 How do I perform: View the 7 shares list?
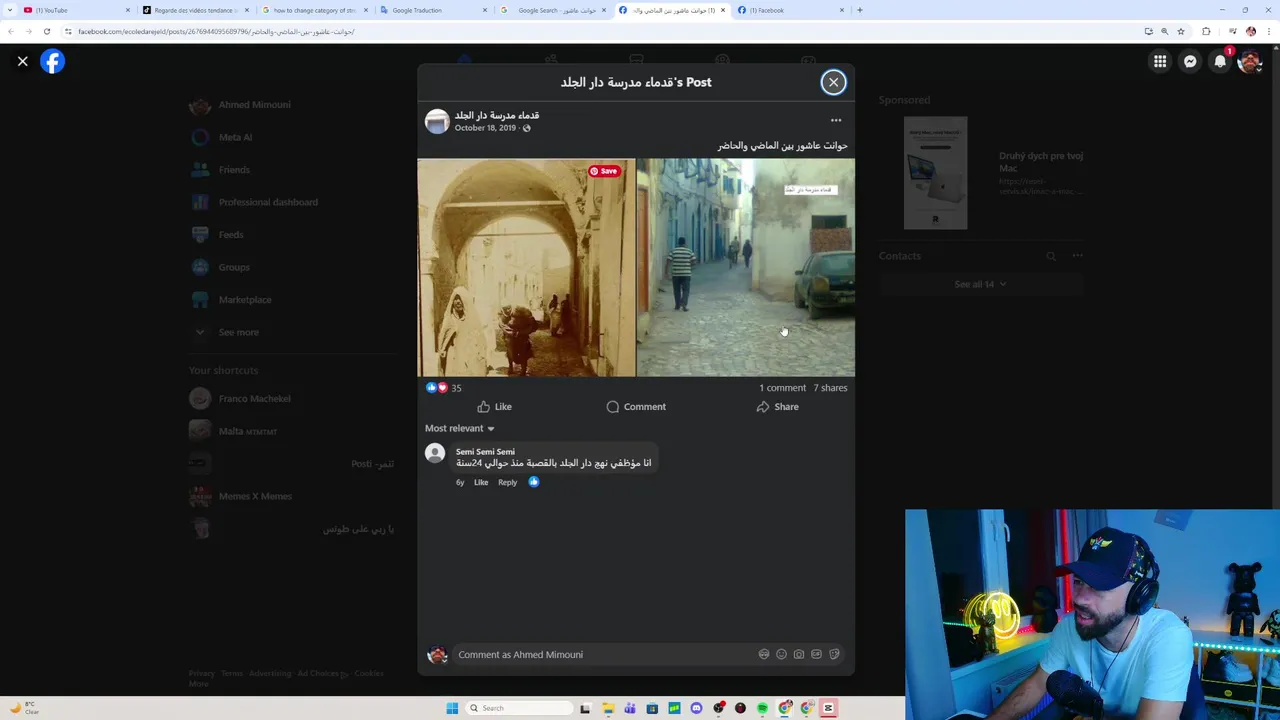[x=830, y=388]
